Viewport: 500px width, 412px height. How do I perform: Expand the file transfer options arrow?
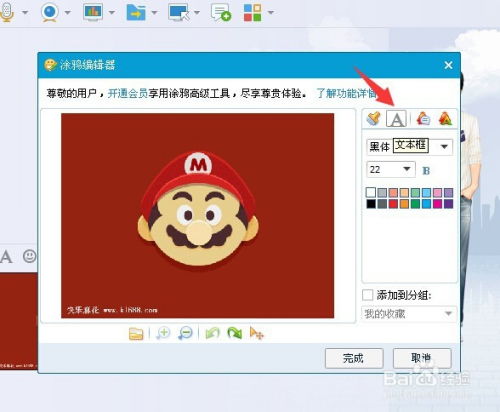(154, 13)
